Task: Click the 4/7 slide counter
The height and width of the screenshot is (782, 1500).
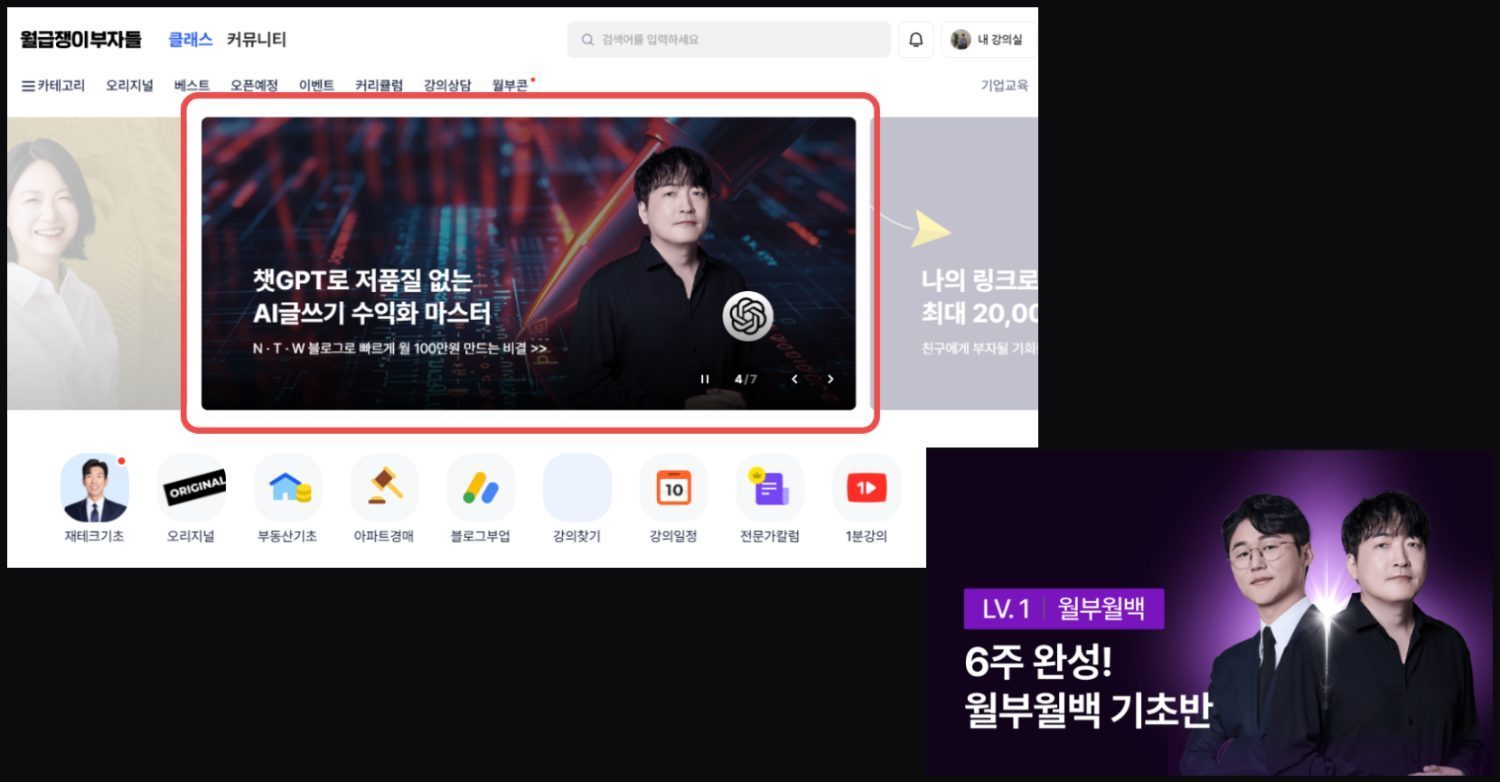Action: coord(746,379)
